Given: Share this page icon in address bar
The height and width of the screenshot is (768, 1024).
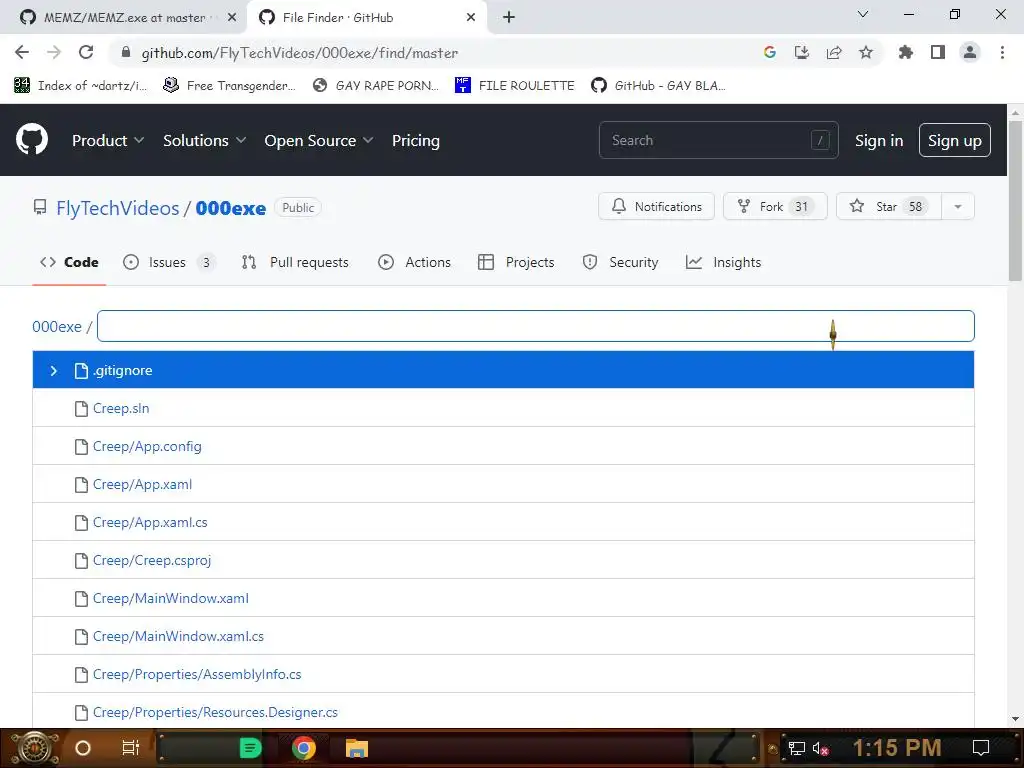Looking at the screenshot, I should pyautogui.click(x=833, y=52).
